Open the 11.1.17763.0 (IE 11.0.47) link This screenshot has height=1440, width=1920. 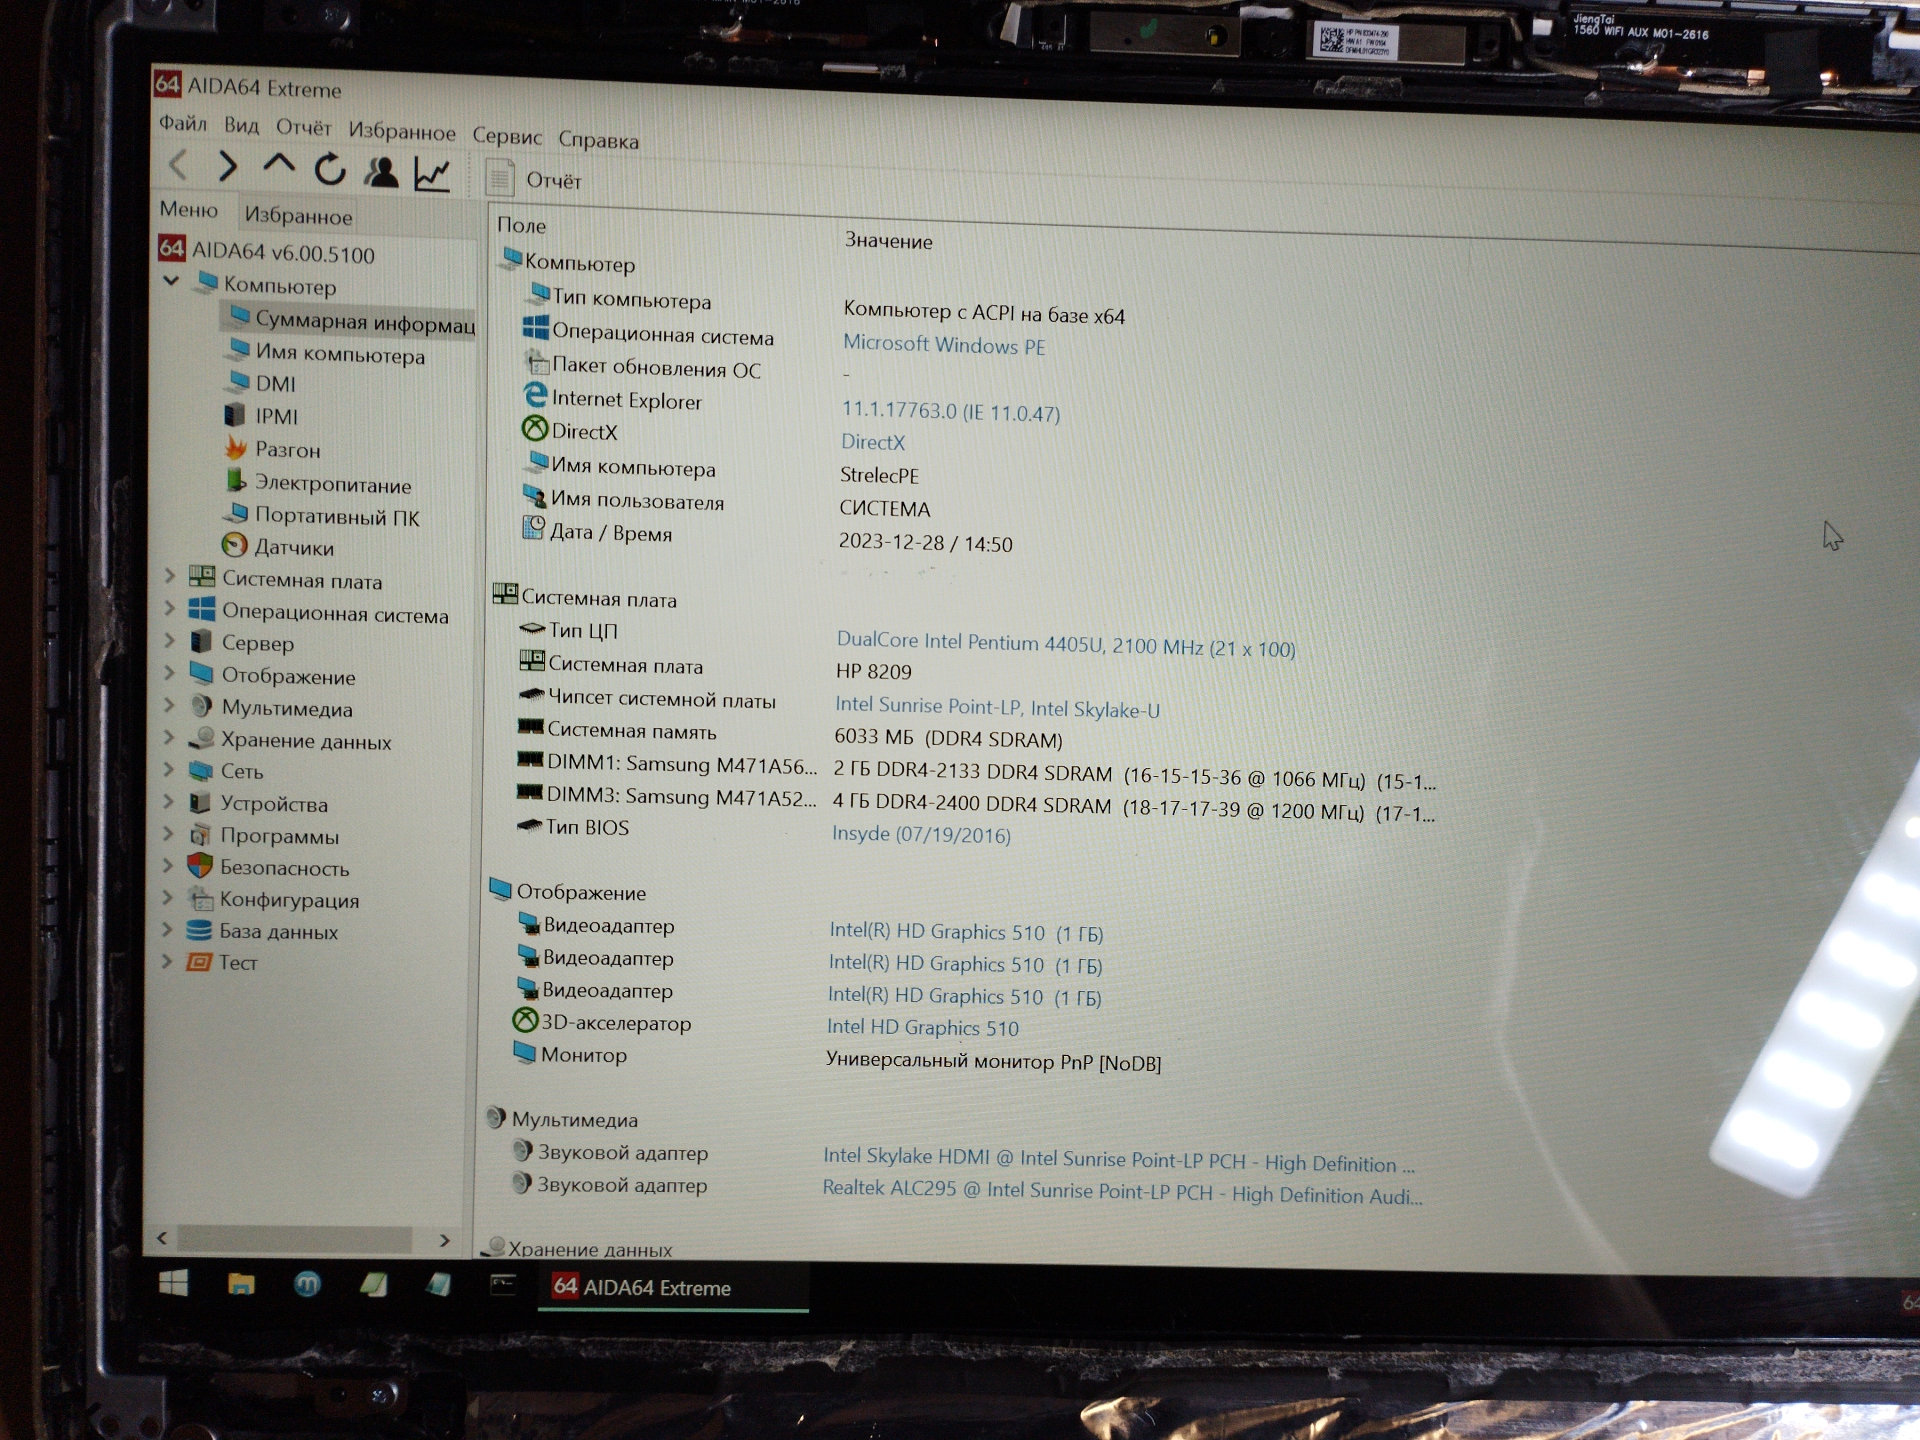(951, 411)
